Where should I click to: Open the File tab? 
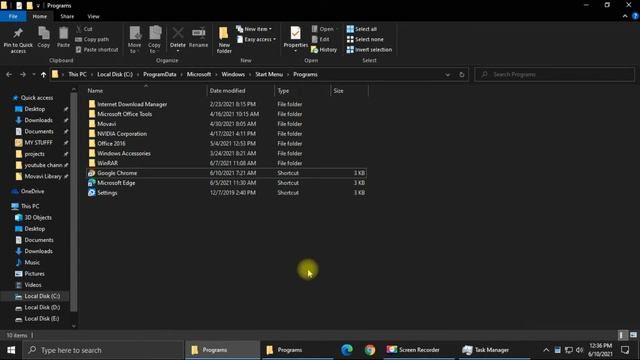click(x=13, y=16)
